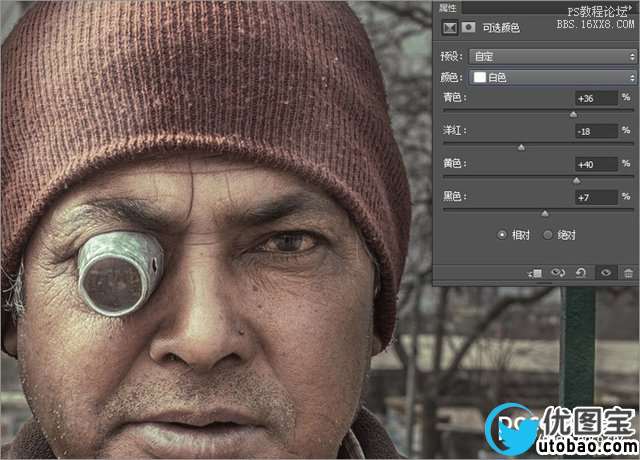Click the 青色 cyan slider handle

coord(573,114)
